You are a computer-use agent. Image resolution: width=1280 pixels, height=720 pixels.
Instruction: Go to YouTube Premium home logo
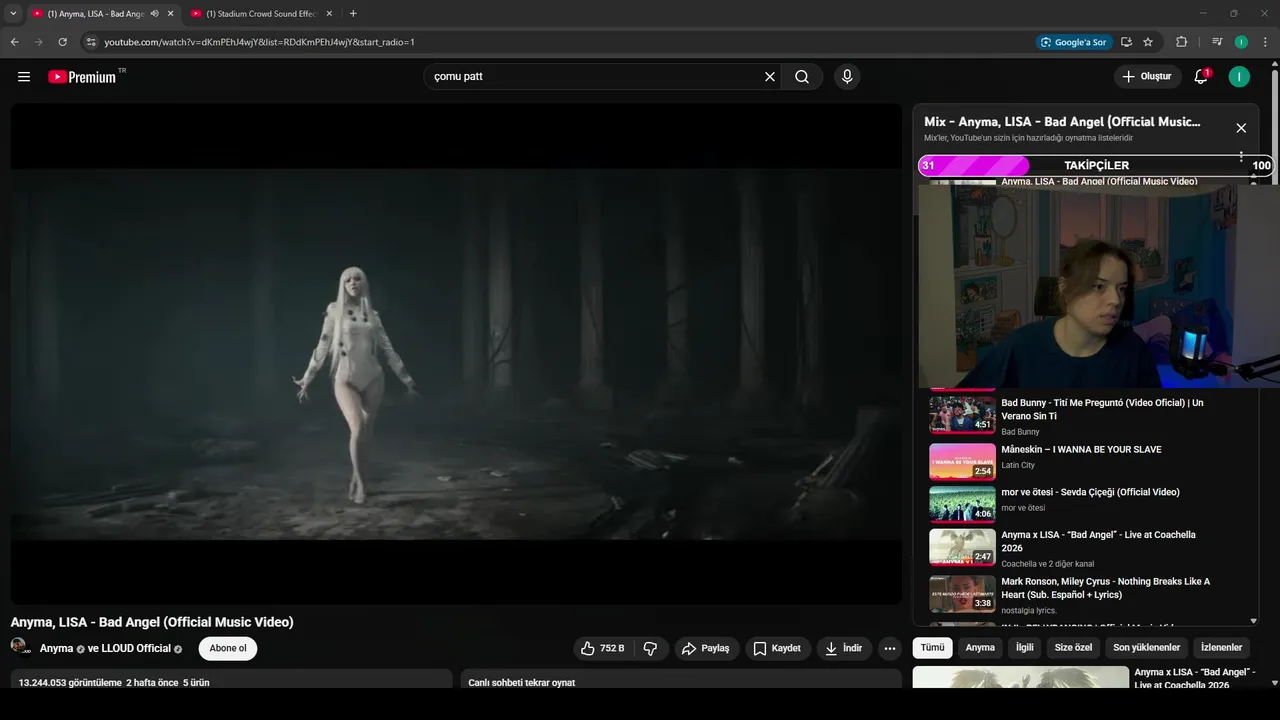82,77
